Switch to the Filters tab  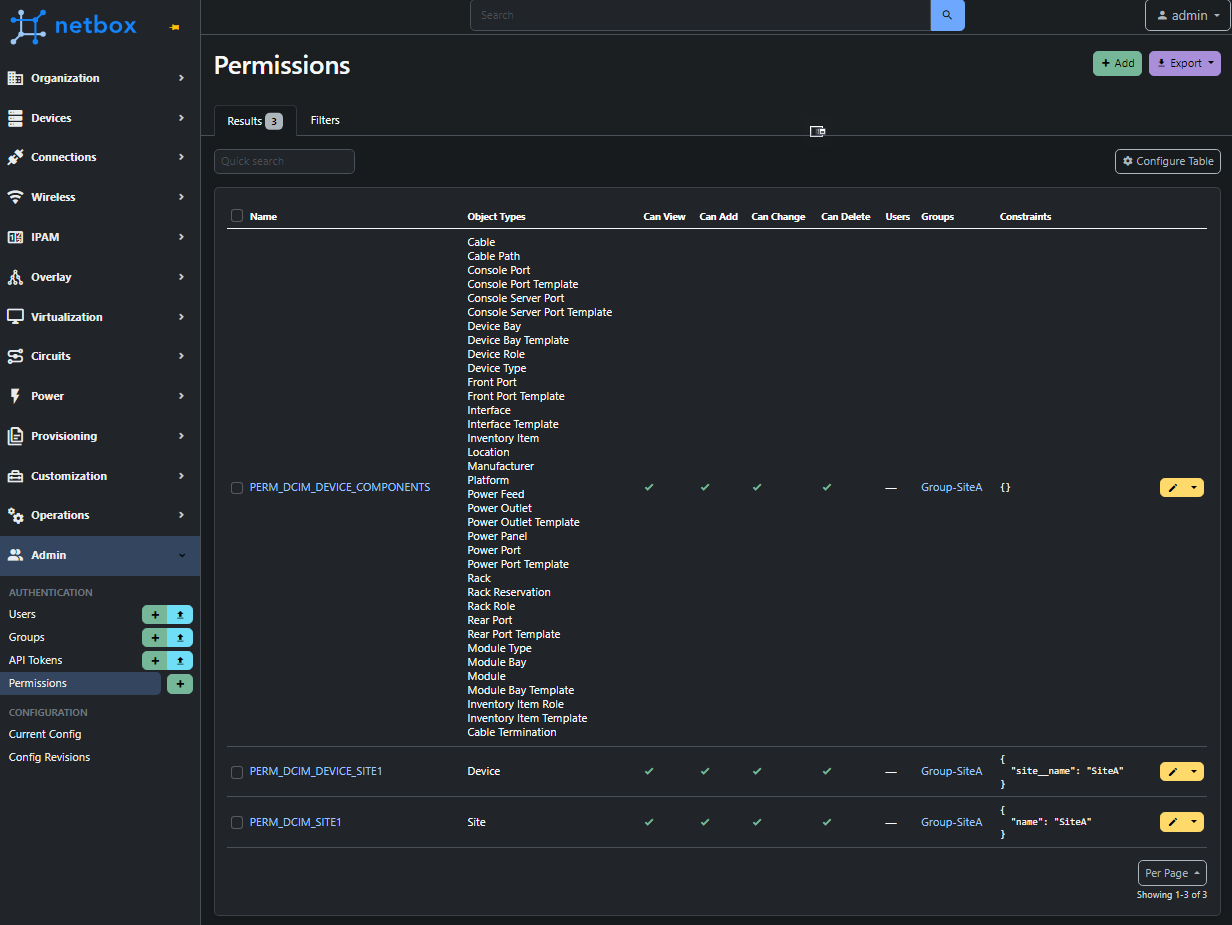pyautogui.click(x=325, y=120)
